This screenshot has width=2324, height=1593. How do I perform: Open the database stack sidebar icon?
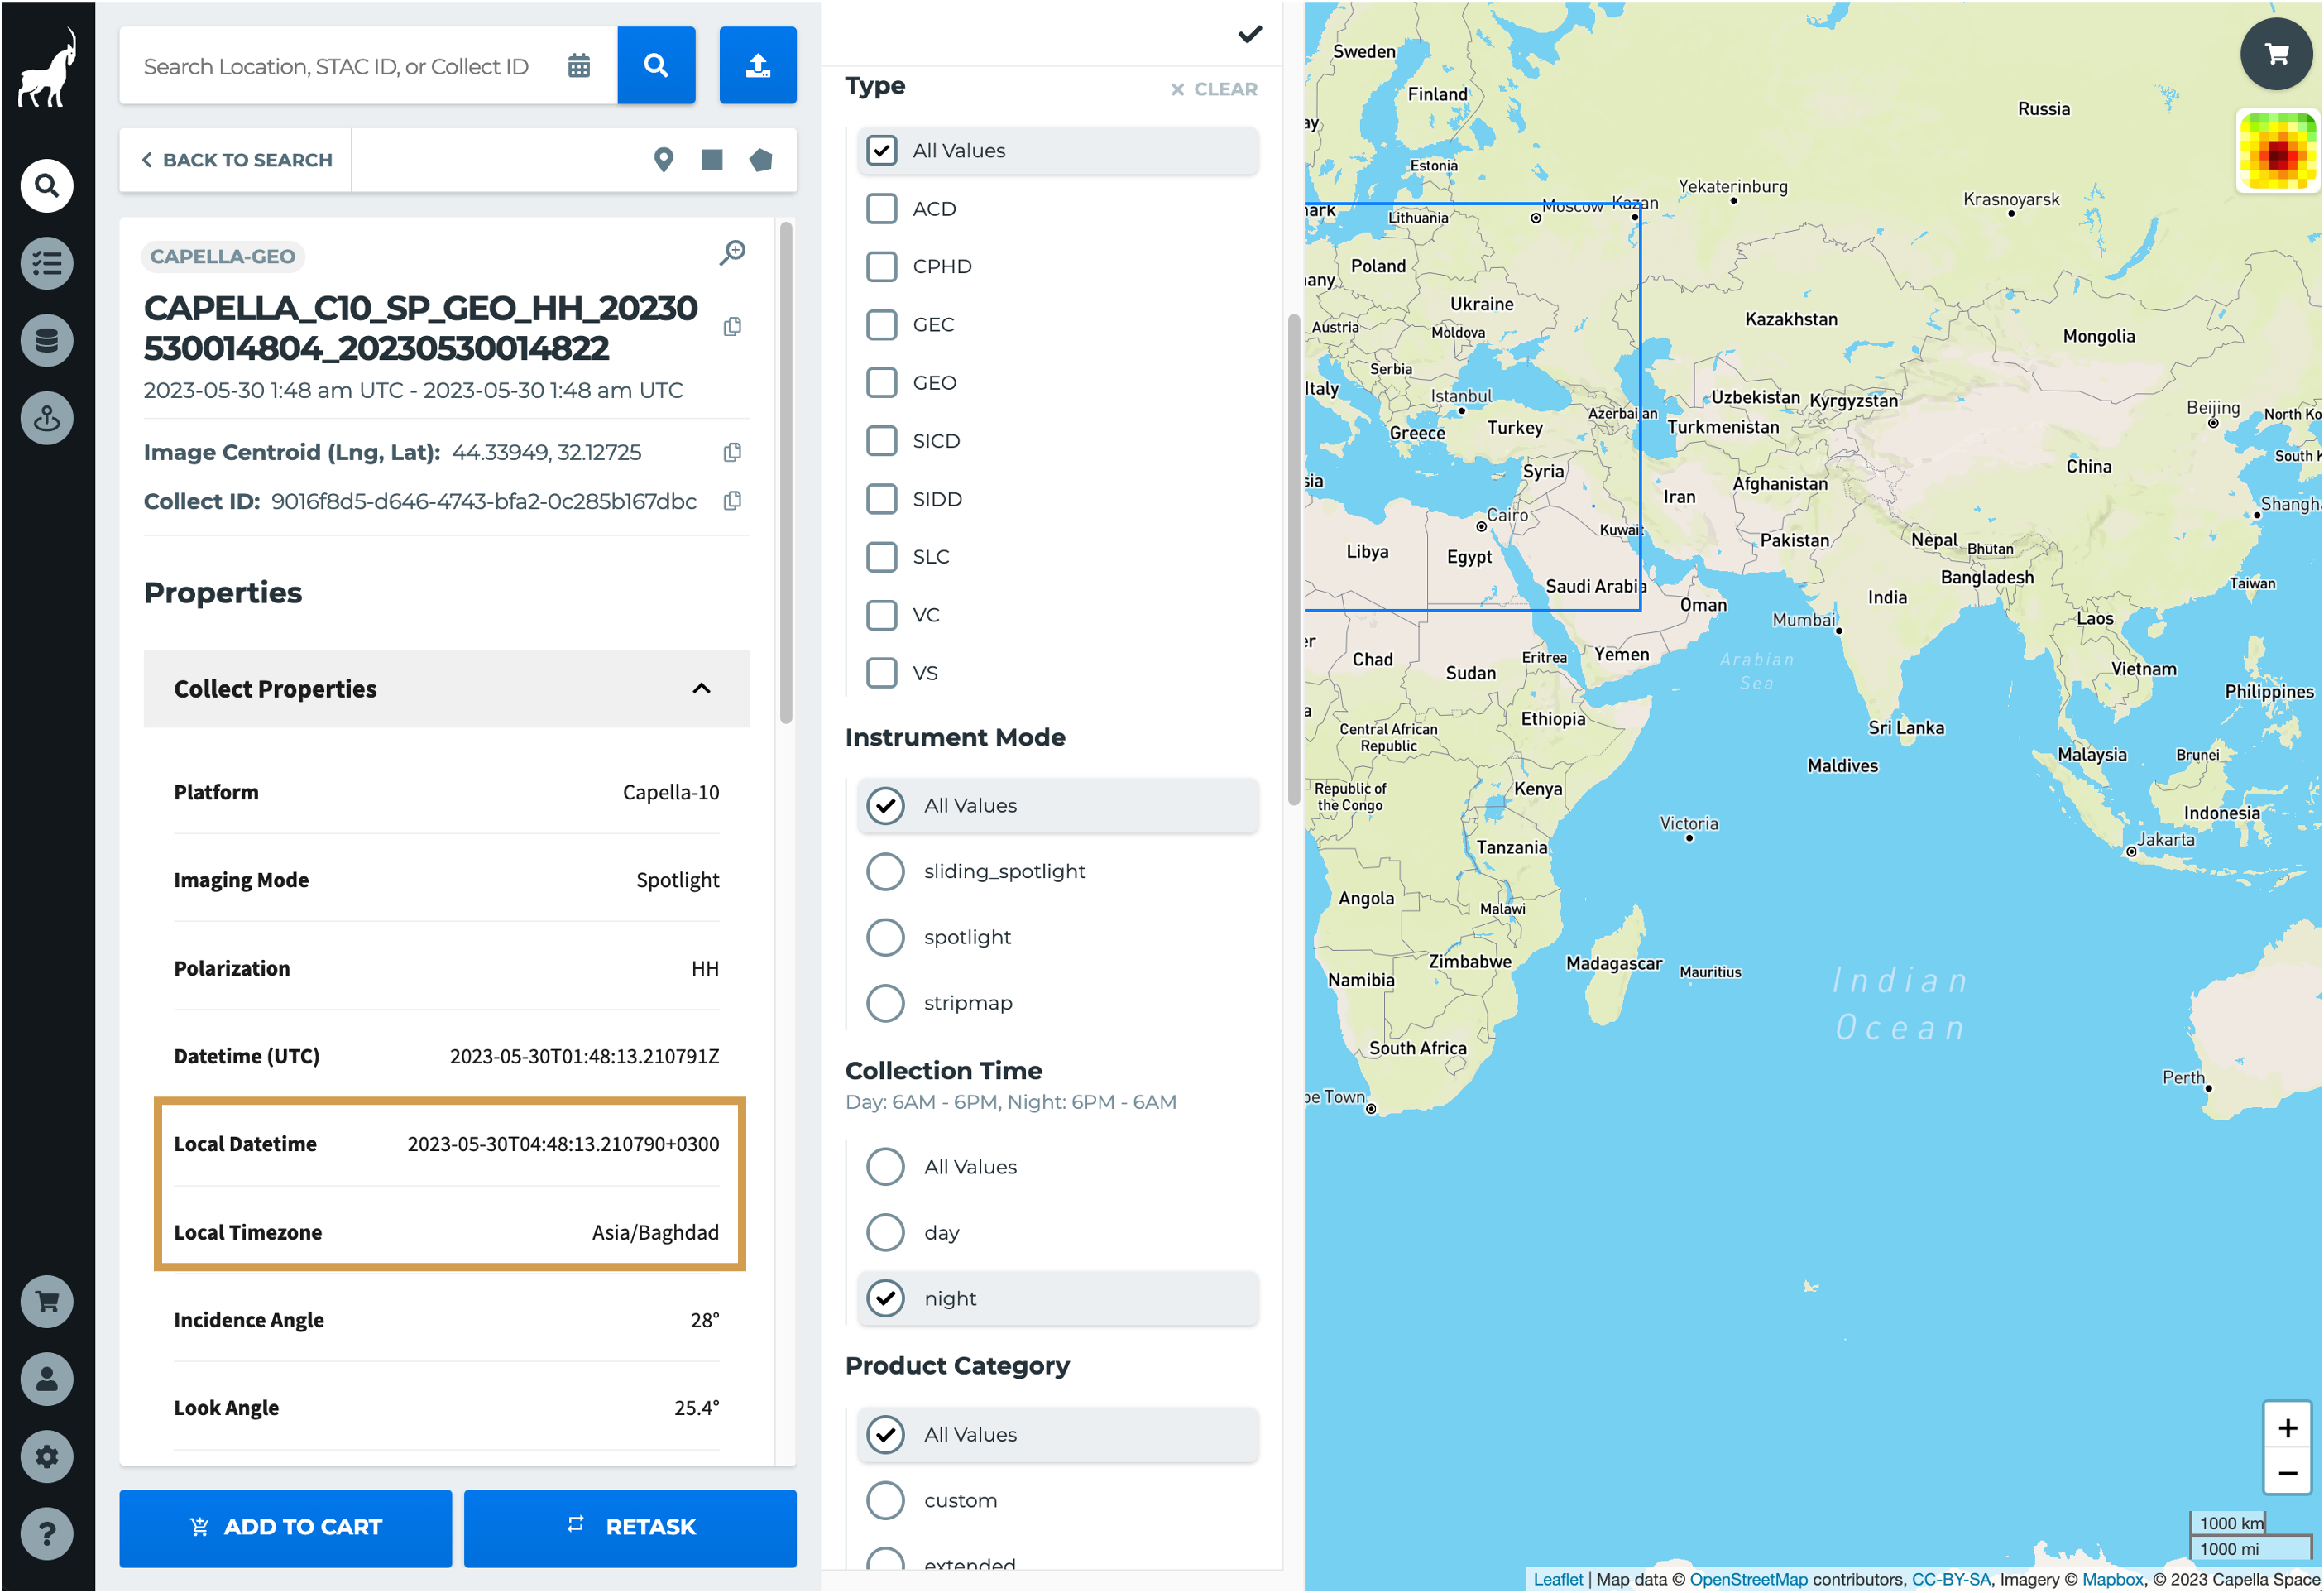pos(47,341)
